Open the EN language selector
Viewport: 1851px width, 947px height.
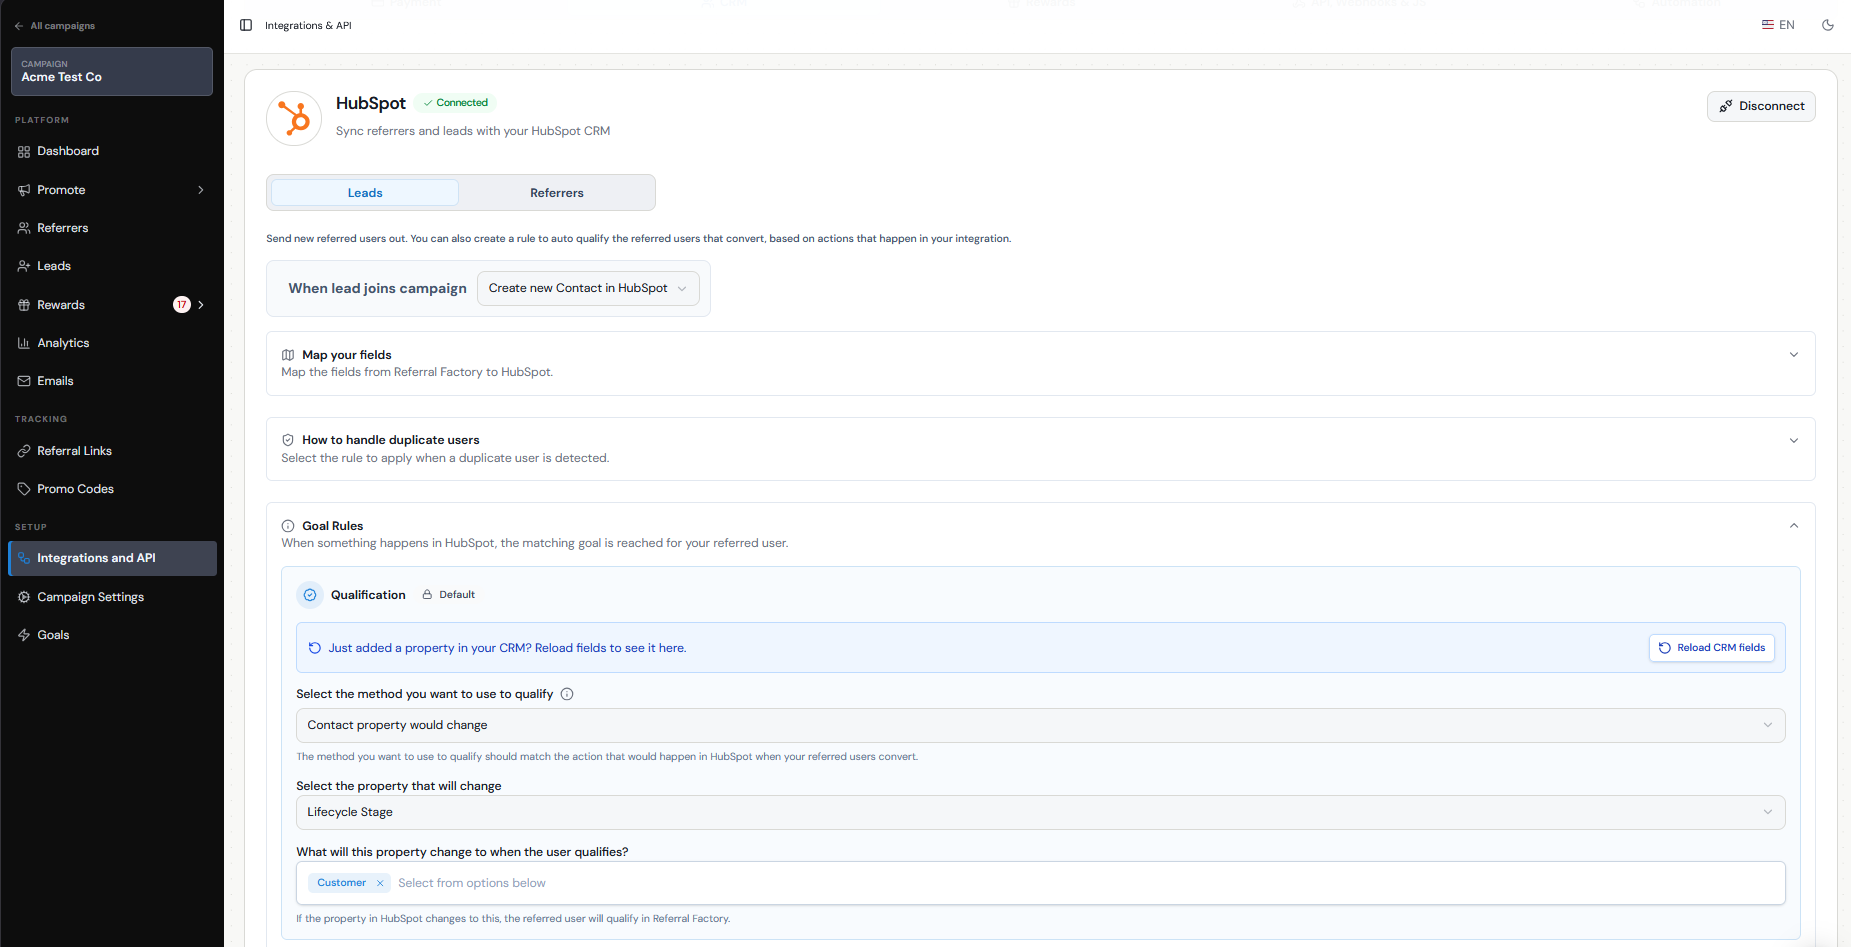click(x=1778, y=25)
